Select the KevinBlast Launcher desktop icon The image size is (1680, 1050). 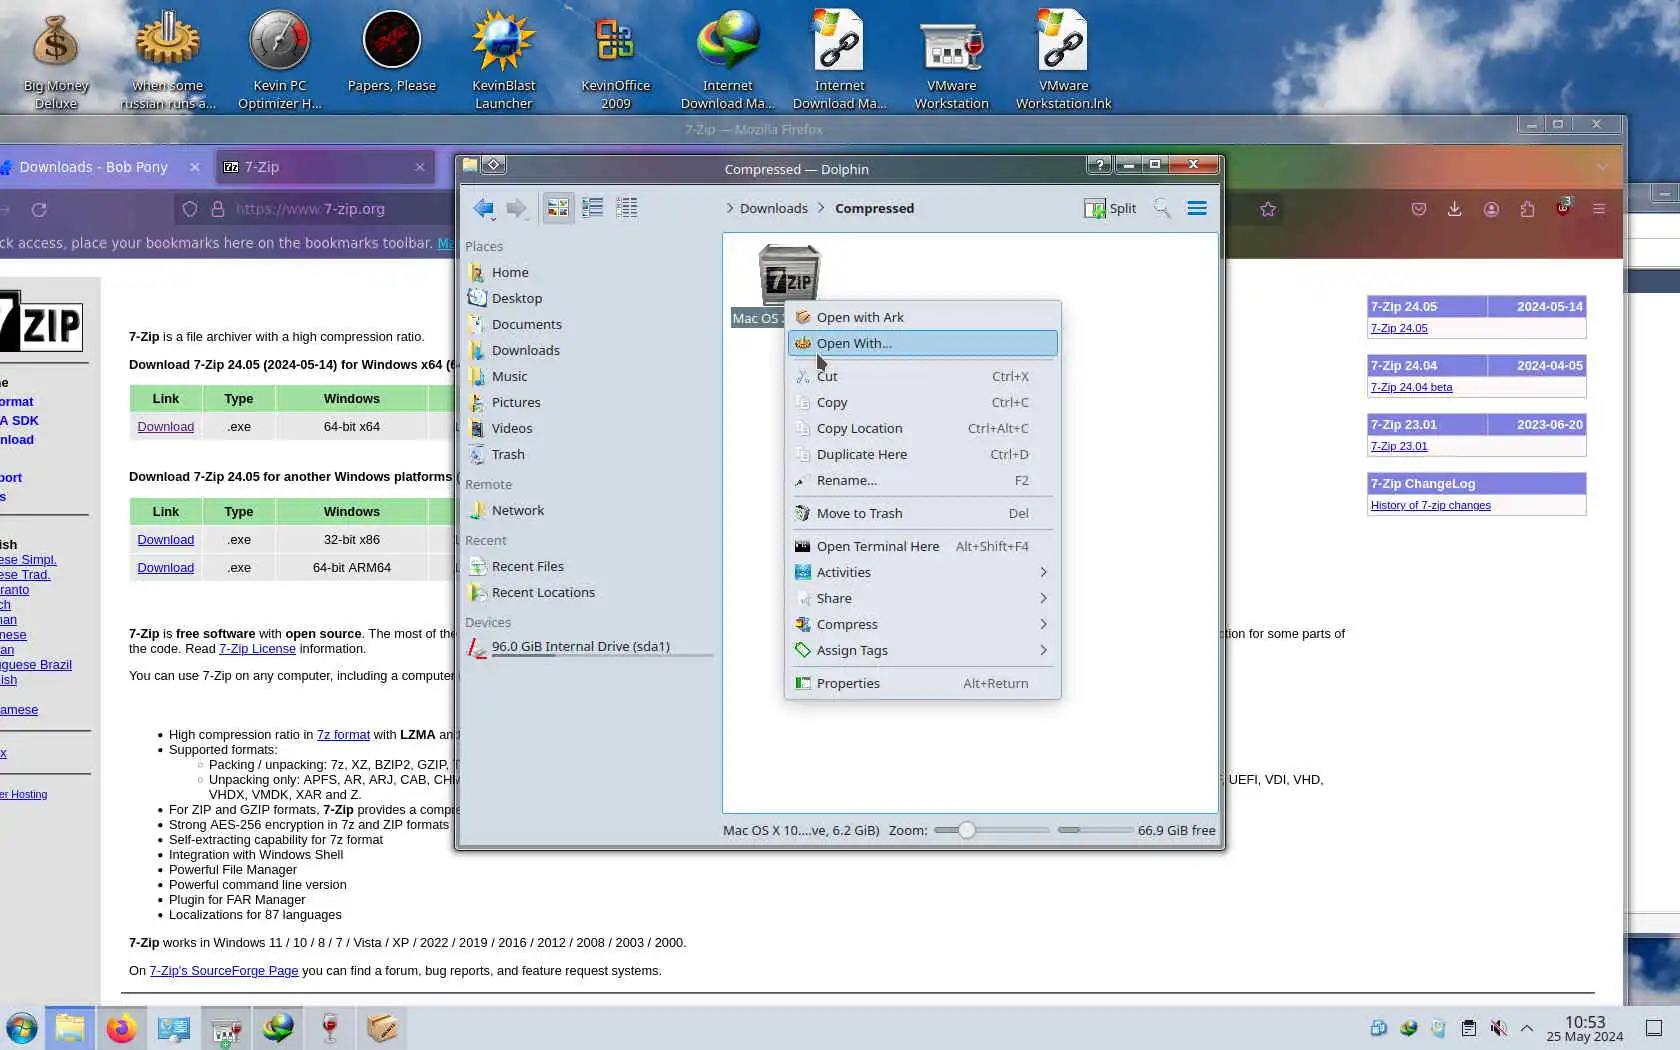pos(504,60)
